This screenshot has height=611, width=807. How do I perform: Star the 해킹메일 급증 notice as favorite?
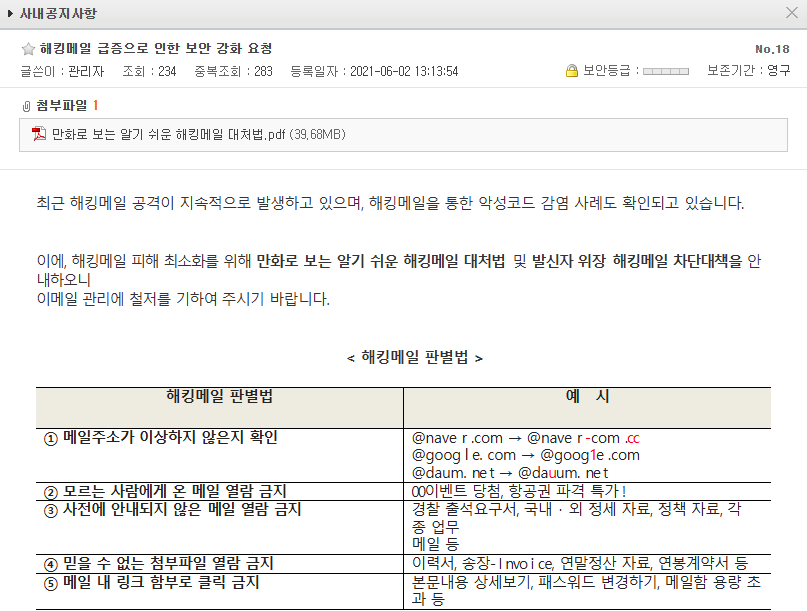[28, 49]
